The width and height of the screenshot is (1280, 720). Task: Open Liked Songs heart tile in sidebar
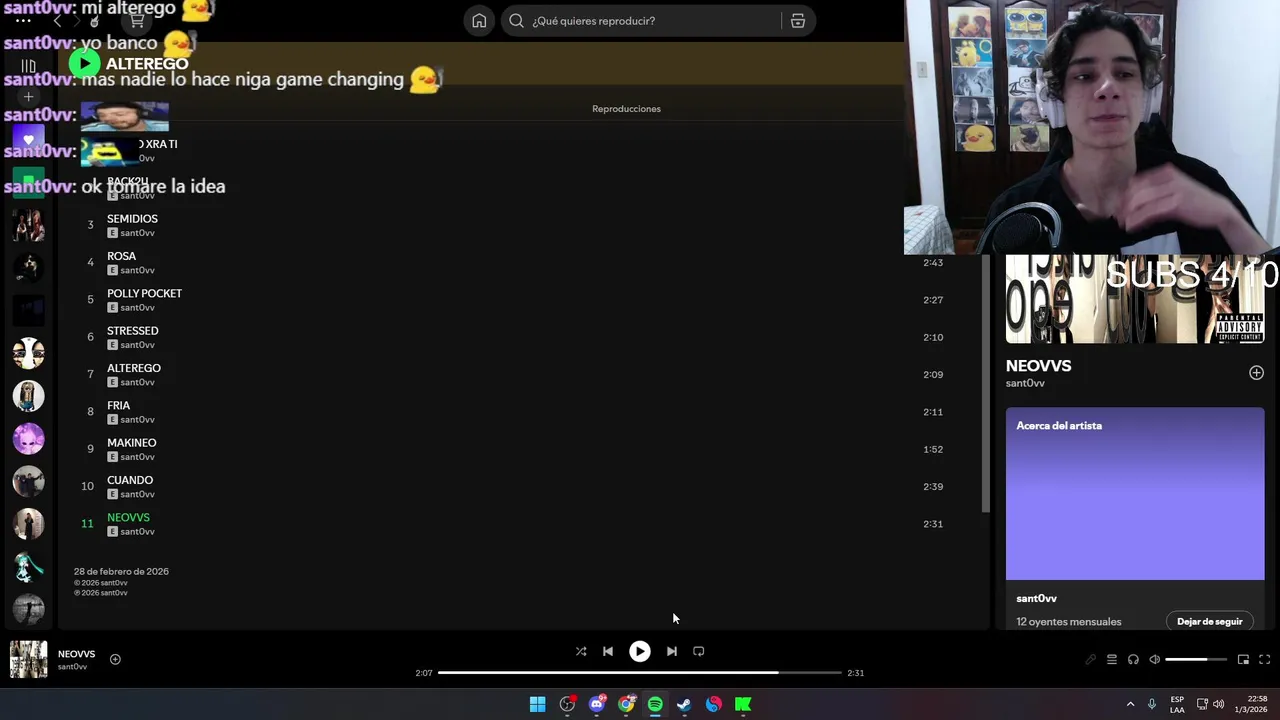click(28, 140)
